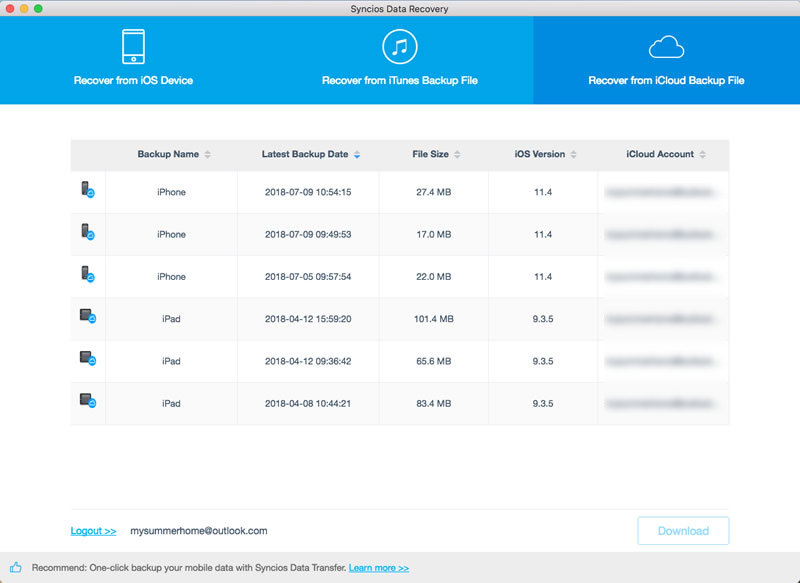This screenshot has width=800, height=583.
Task: Select iPad backup icon dated 2018-04-12 09:36:42
Action: point(88,359)
